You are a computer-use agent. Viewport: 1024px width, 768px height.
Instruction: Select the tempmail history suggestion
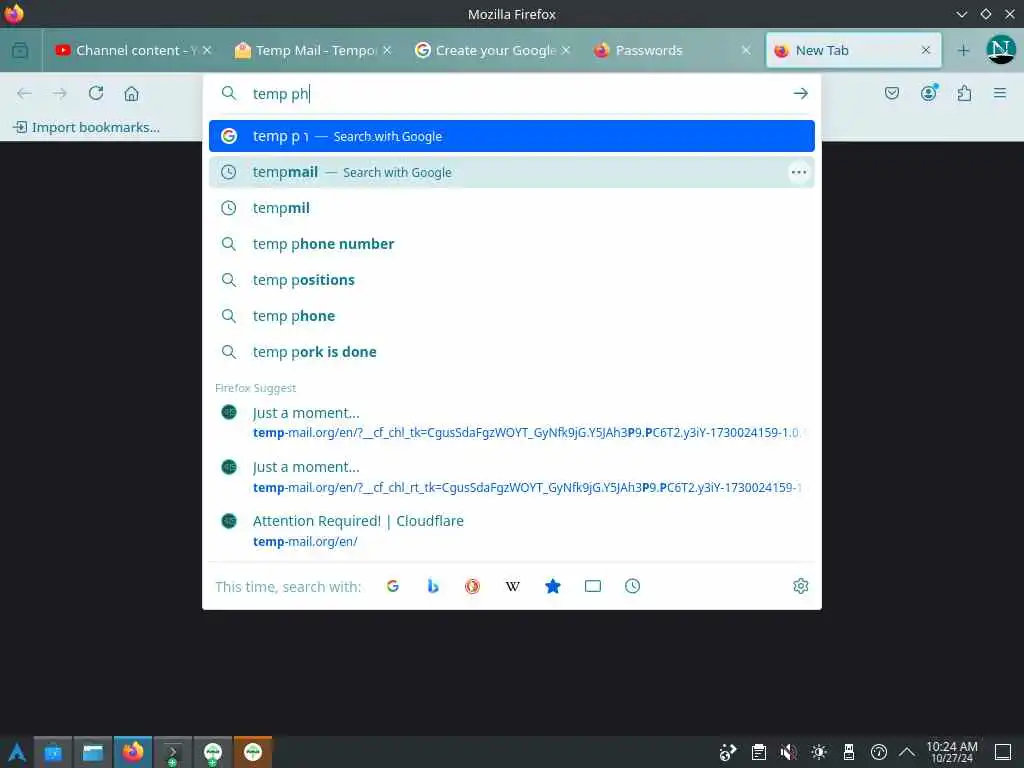pyautogui.click(x=511, y=172)
